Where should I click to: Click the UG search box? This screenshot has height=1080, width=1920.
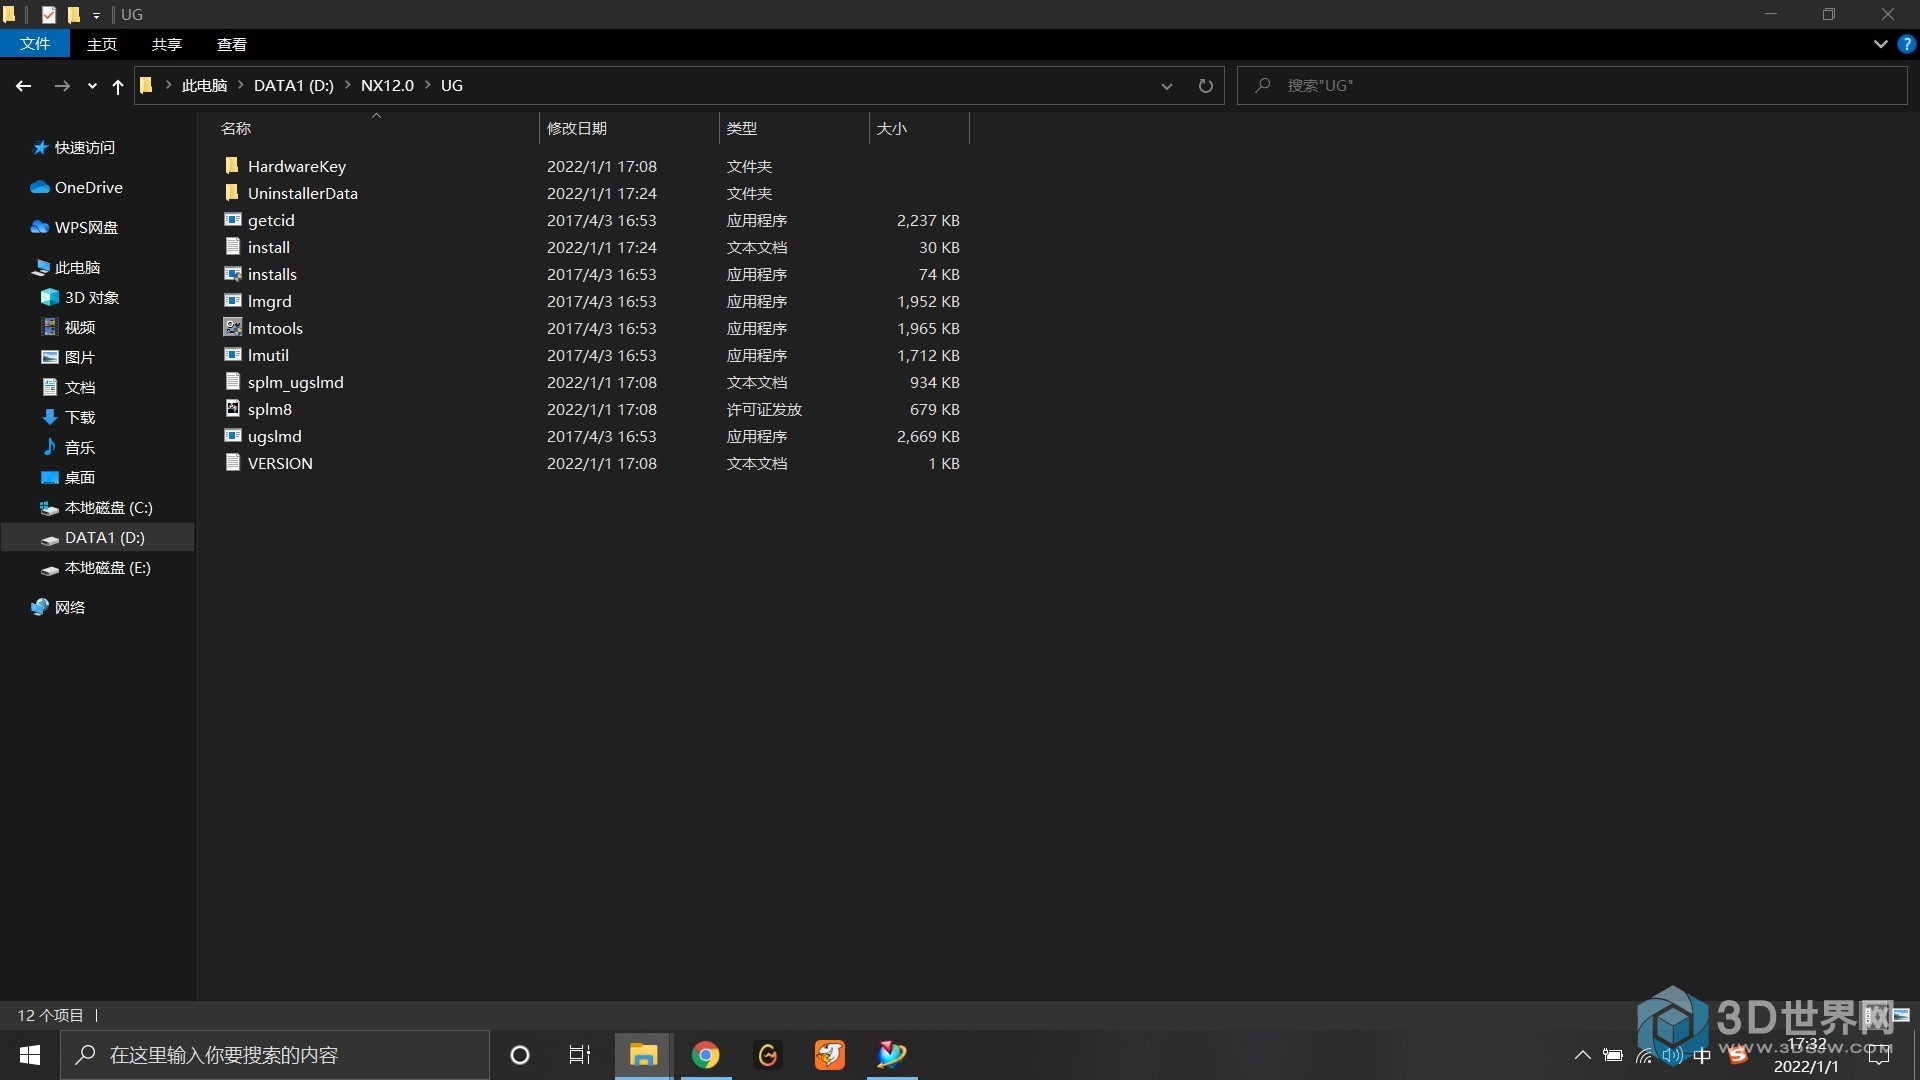coord(1572,86)
